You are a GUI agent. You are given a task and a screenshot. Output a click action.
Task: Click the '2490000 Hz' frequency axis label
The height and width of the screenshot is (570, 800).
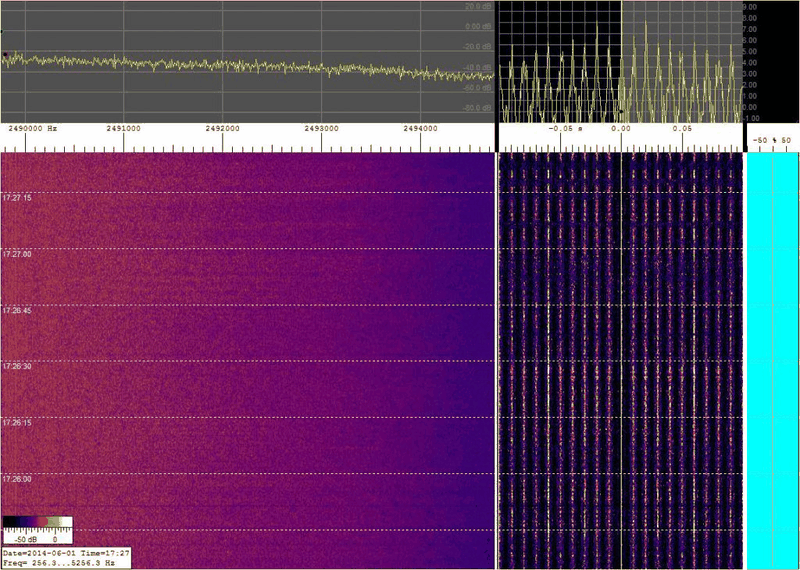coord(32,129)
